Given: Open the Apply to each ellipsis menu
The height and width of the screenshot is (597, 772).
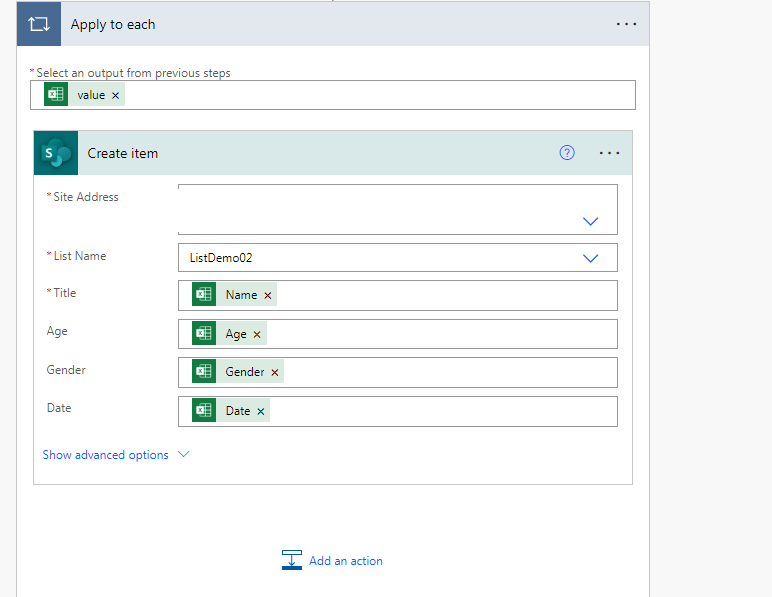Looking at the screenshot, I should click(x=626, y=24).
